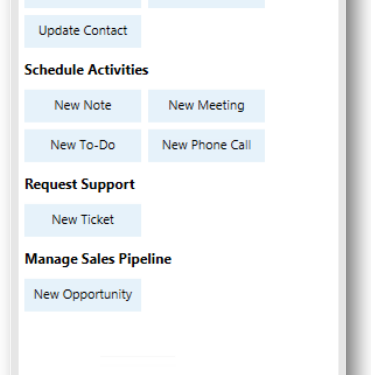Log a New Phone Call
Viewport: 371px width, 375px height.
pyautogui.click(x=206, y=146)
